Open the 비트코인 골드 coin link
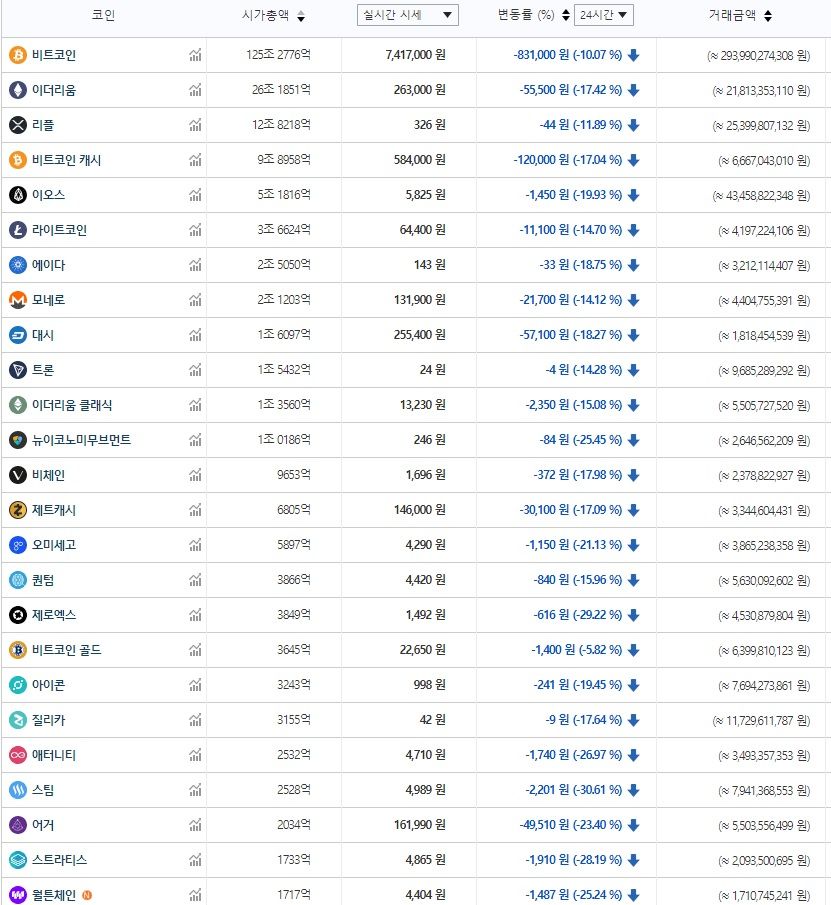 (66, 650)
